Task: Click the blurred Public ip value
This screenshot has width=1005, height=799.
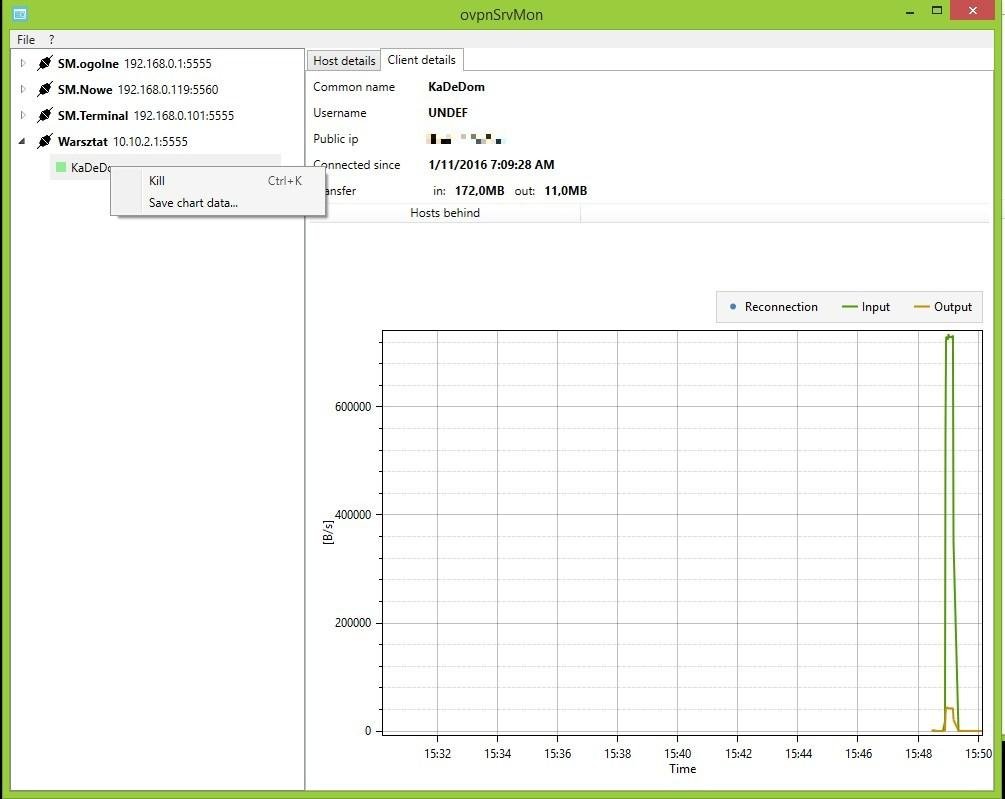Action: tap(465, 138)
